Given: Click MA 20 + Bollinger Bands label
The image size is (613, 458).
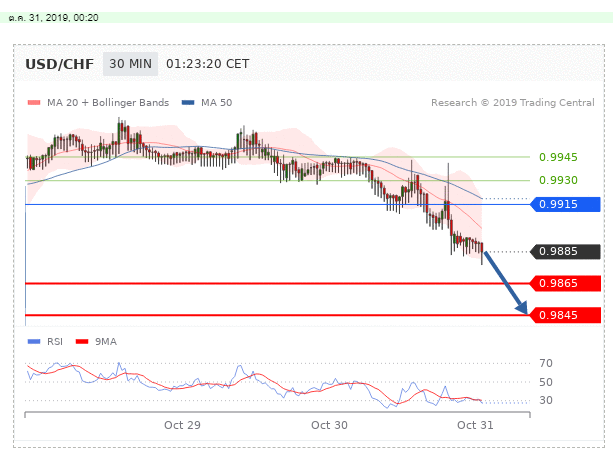Looking at the screenshot, I should pos(108,103).
